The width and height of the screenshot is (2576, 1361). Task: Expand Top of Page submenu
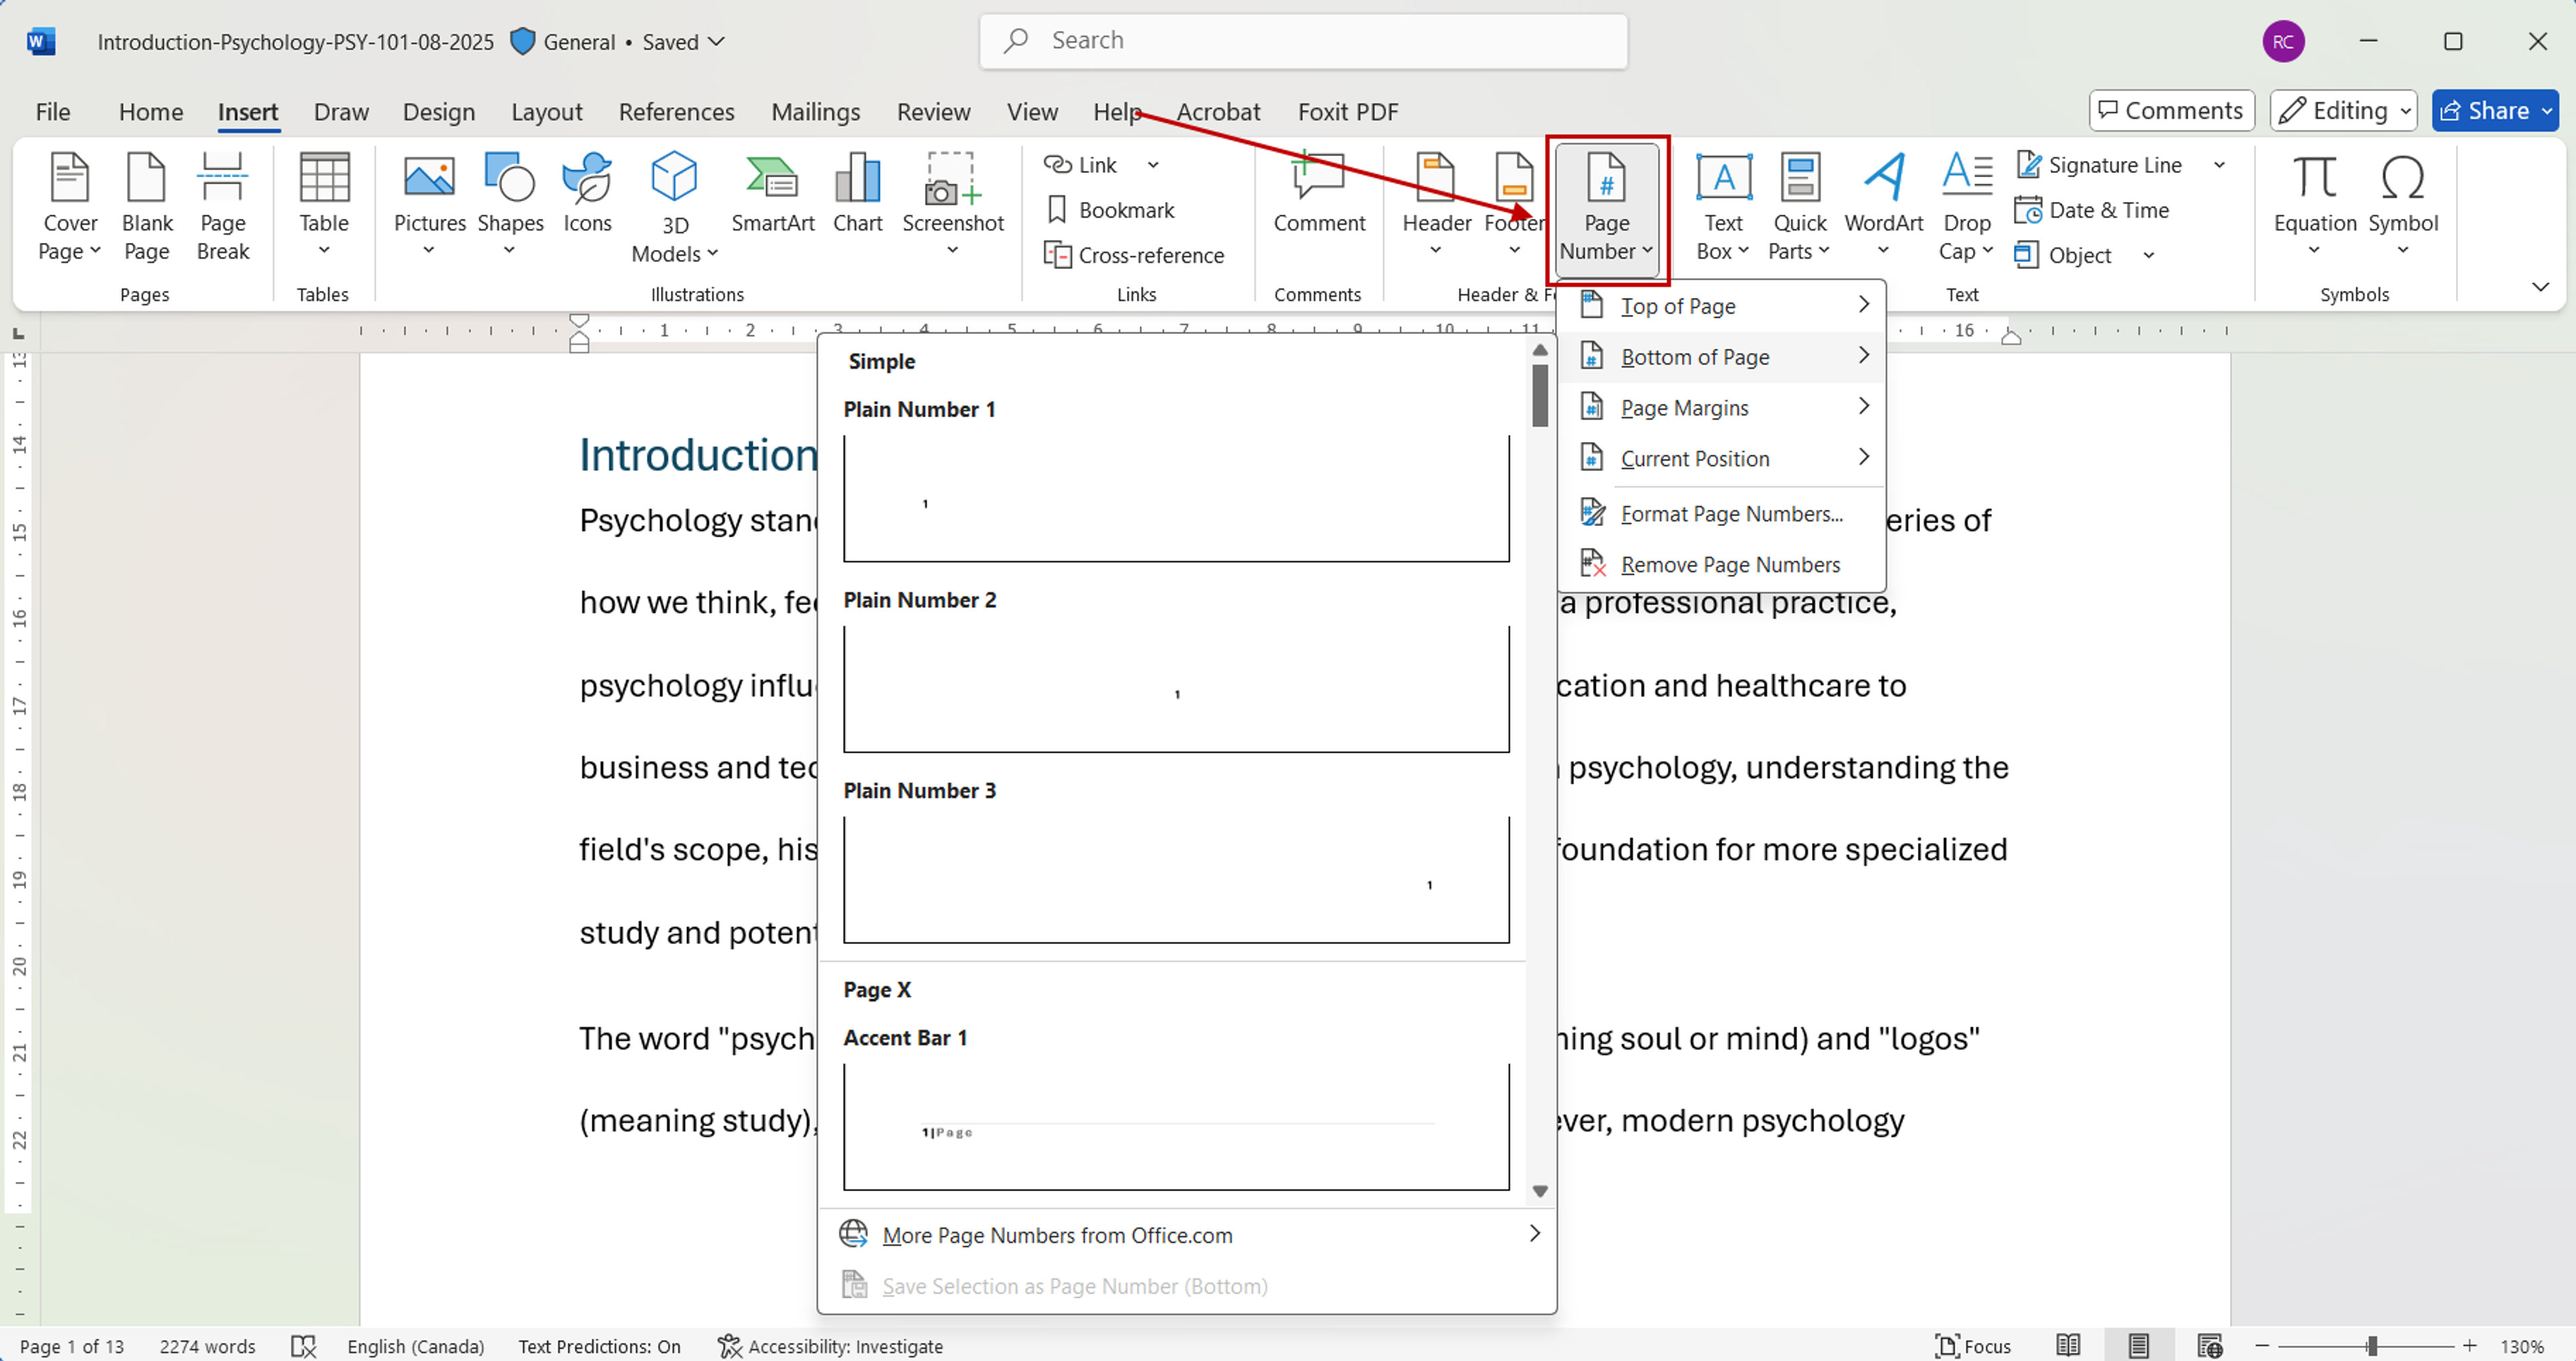pos(1722,306)
